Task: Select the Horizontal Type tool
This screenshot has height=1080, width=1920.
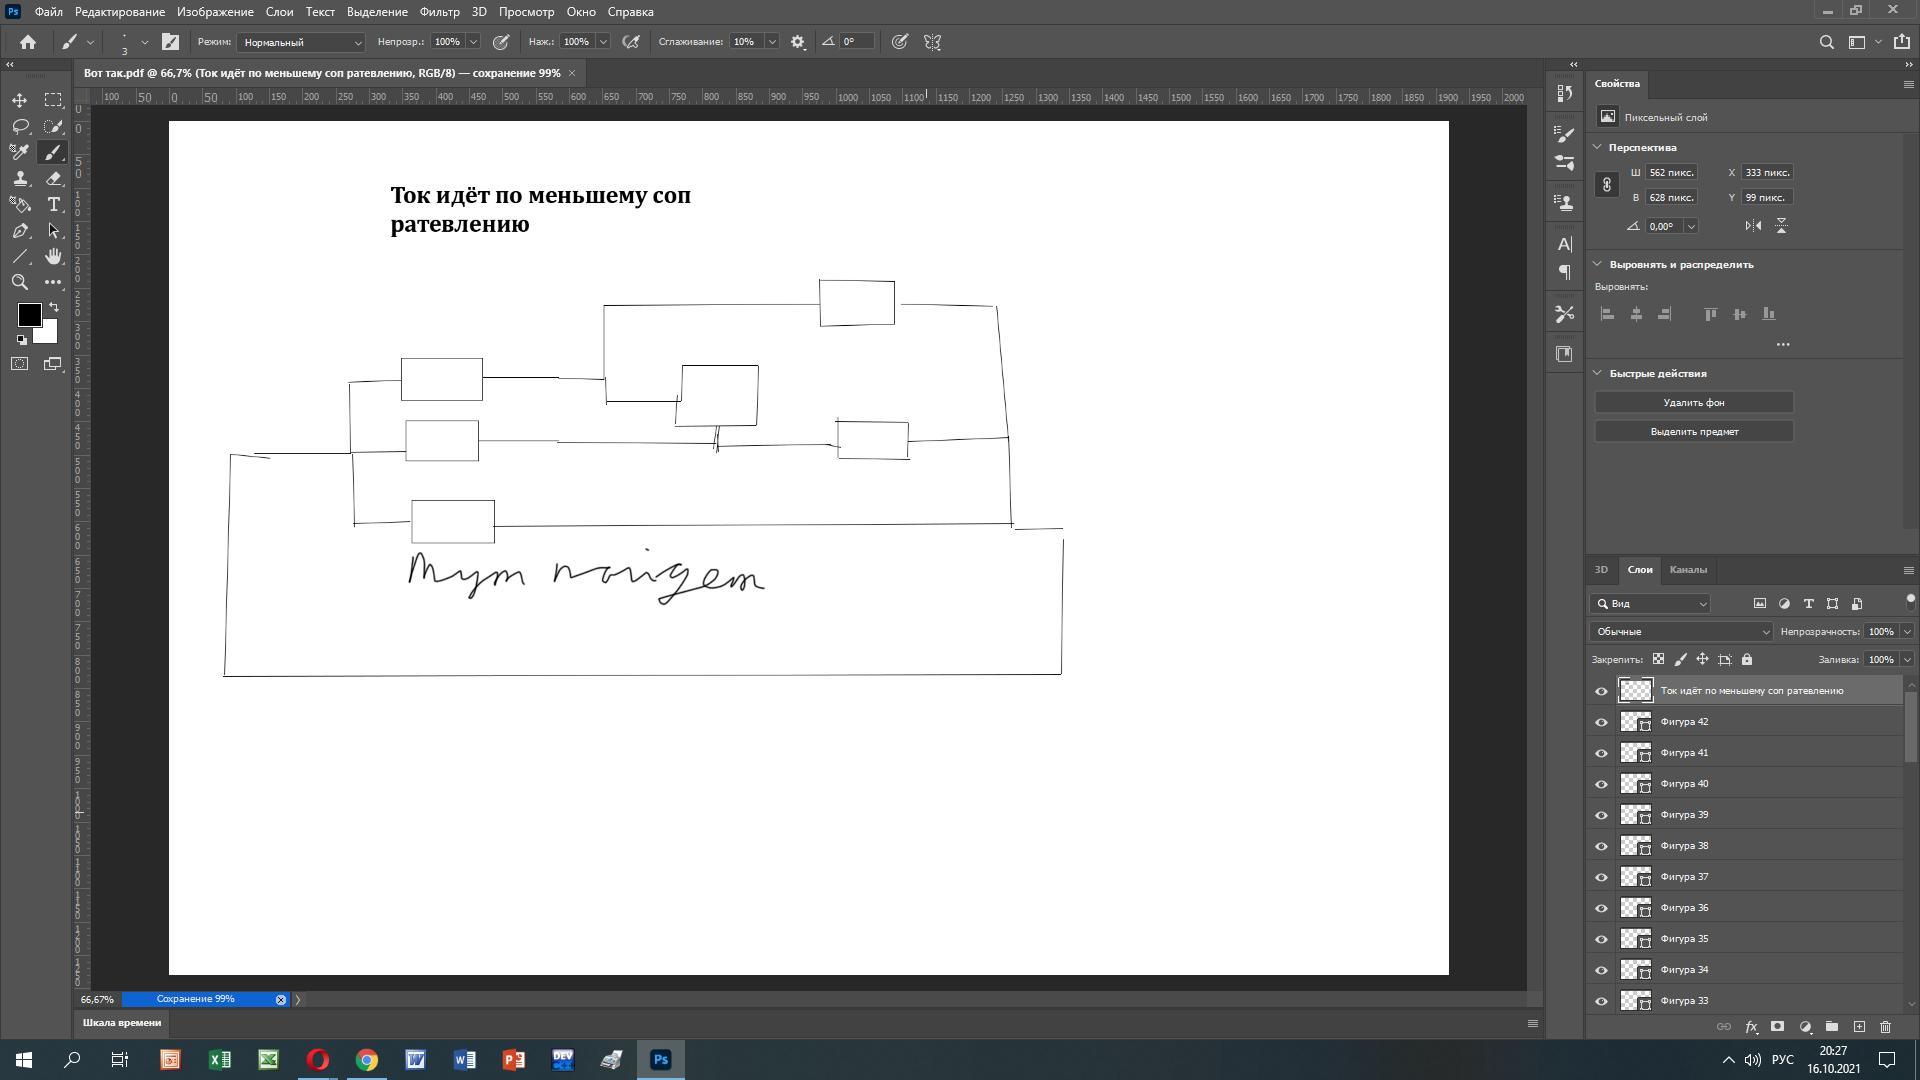Action: coord(54,204)
